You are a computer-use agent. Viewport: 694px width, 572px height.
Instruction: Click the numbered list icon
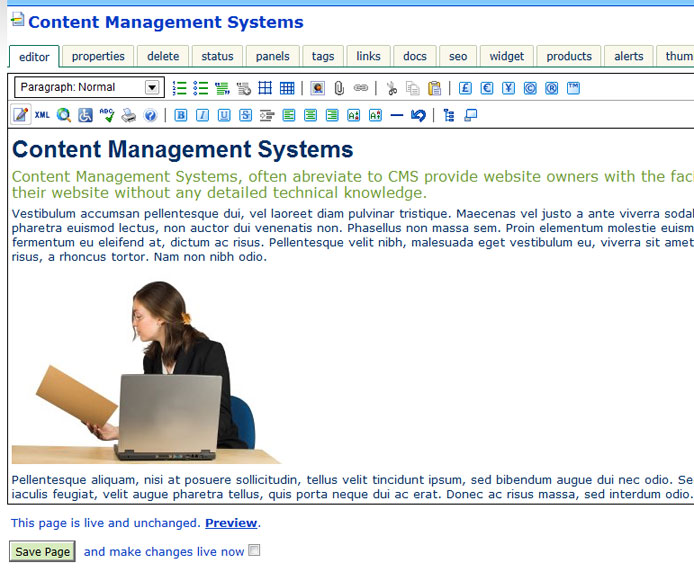coord(180,88)
